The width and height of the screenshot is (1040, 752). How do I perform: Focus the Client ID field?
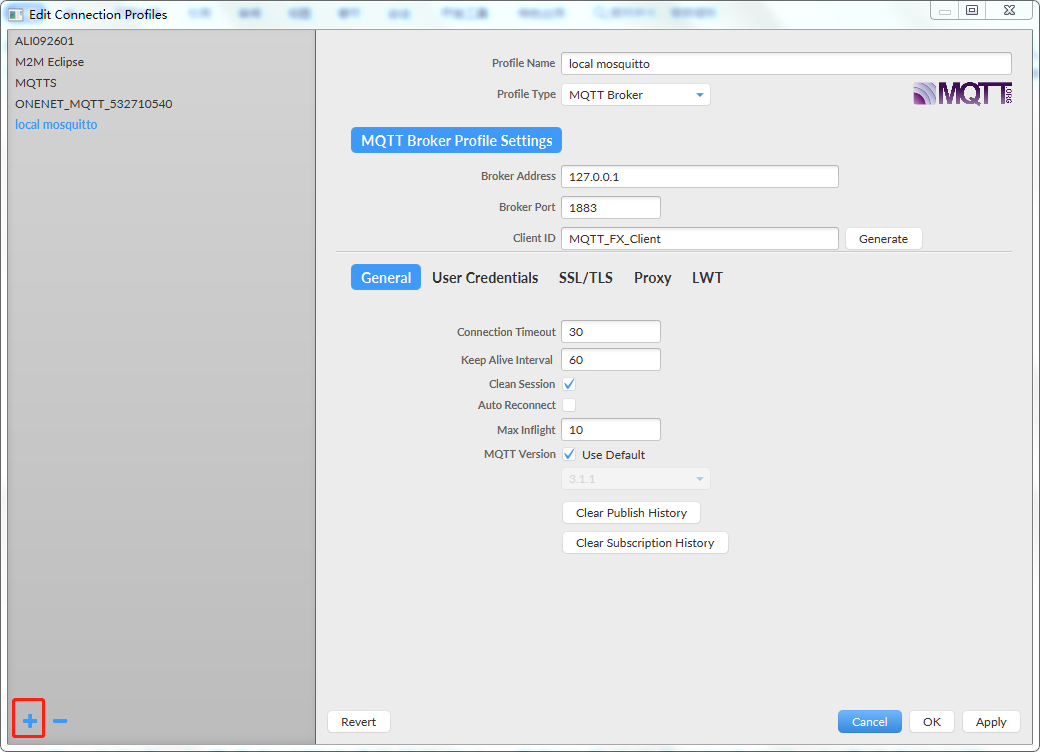point(700,239)
